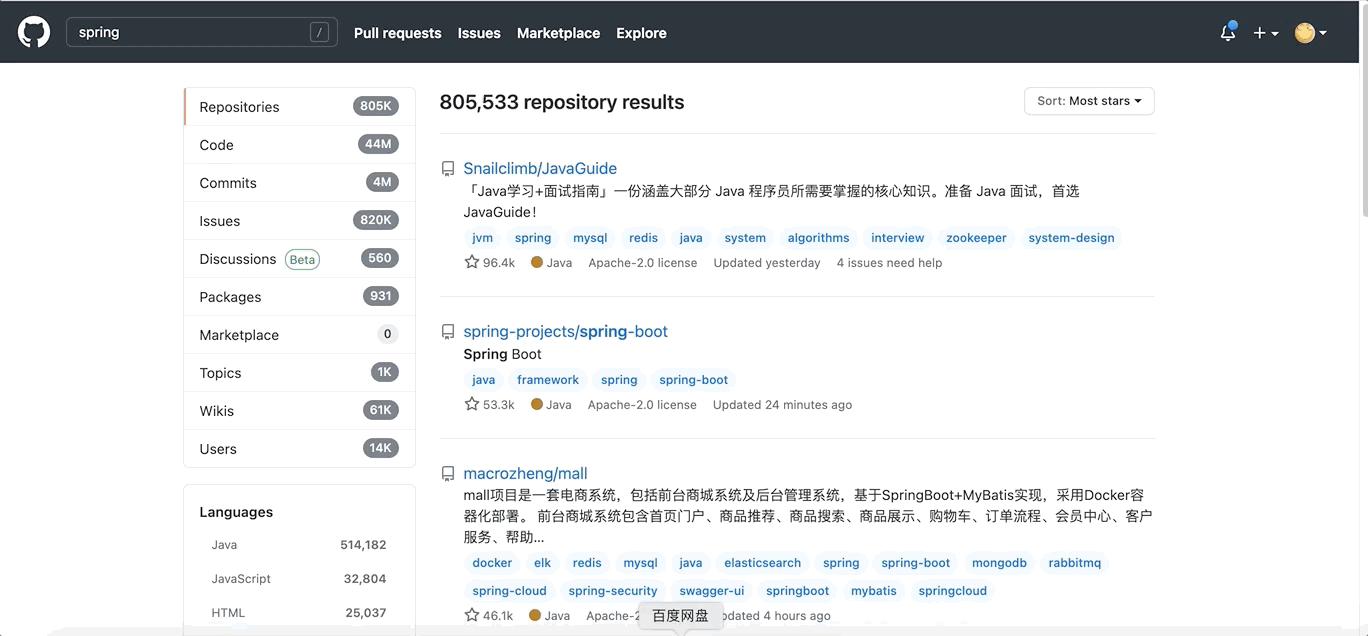The image size is (1368, 636).
Task: Click the repo icon beside spring-projects/spring-boot
Action: 448,332
